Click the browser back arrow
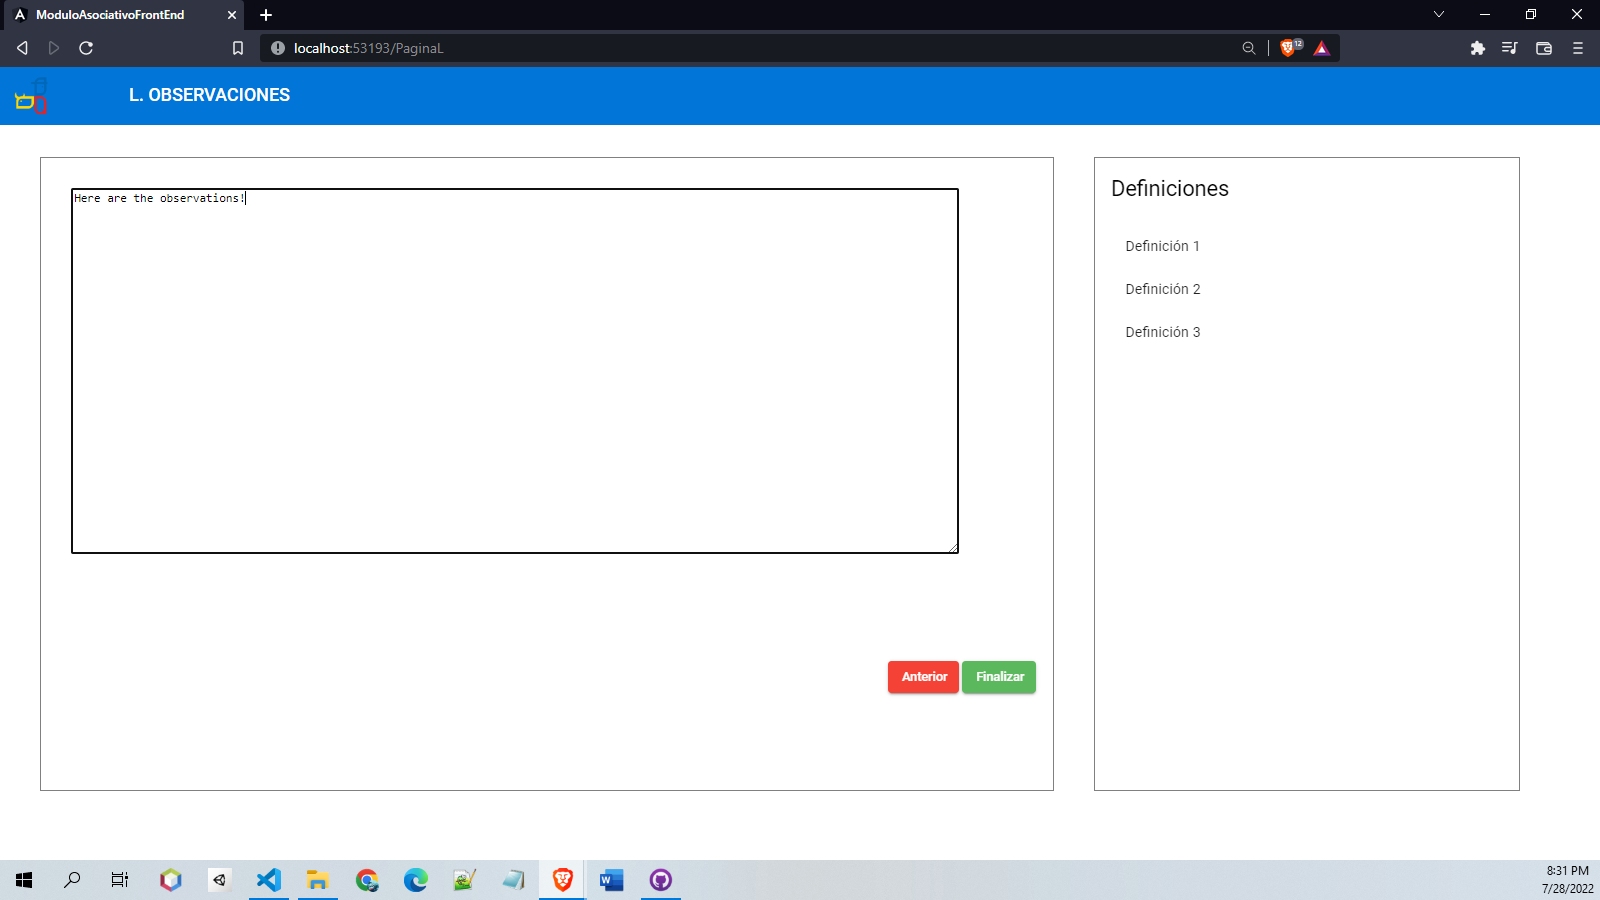 coord(22,48)
